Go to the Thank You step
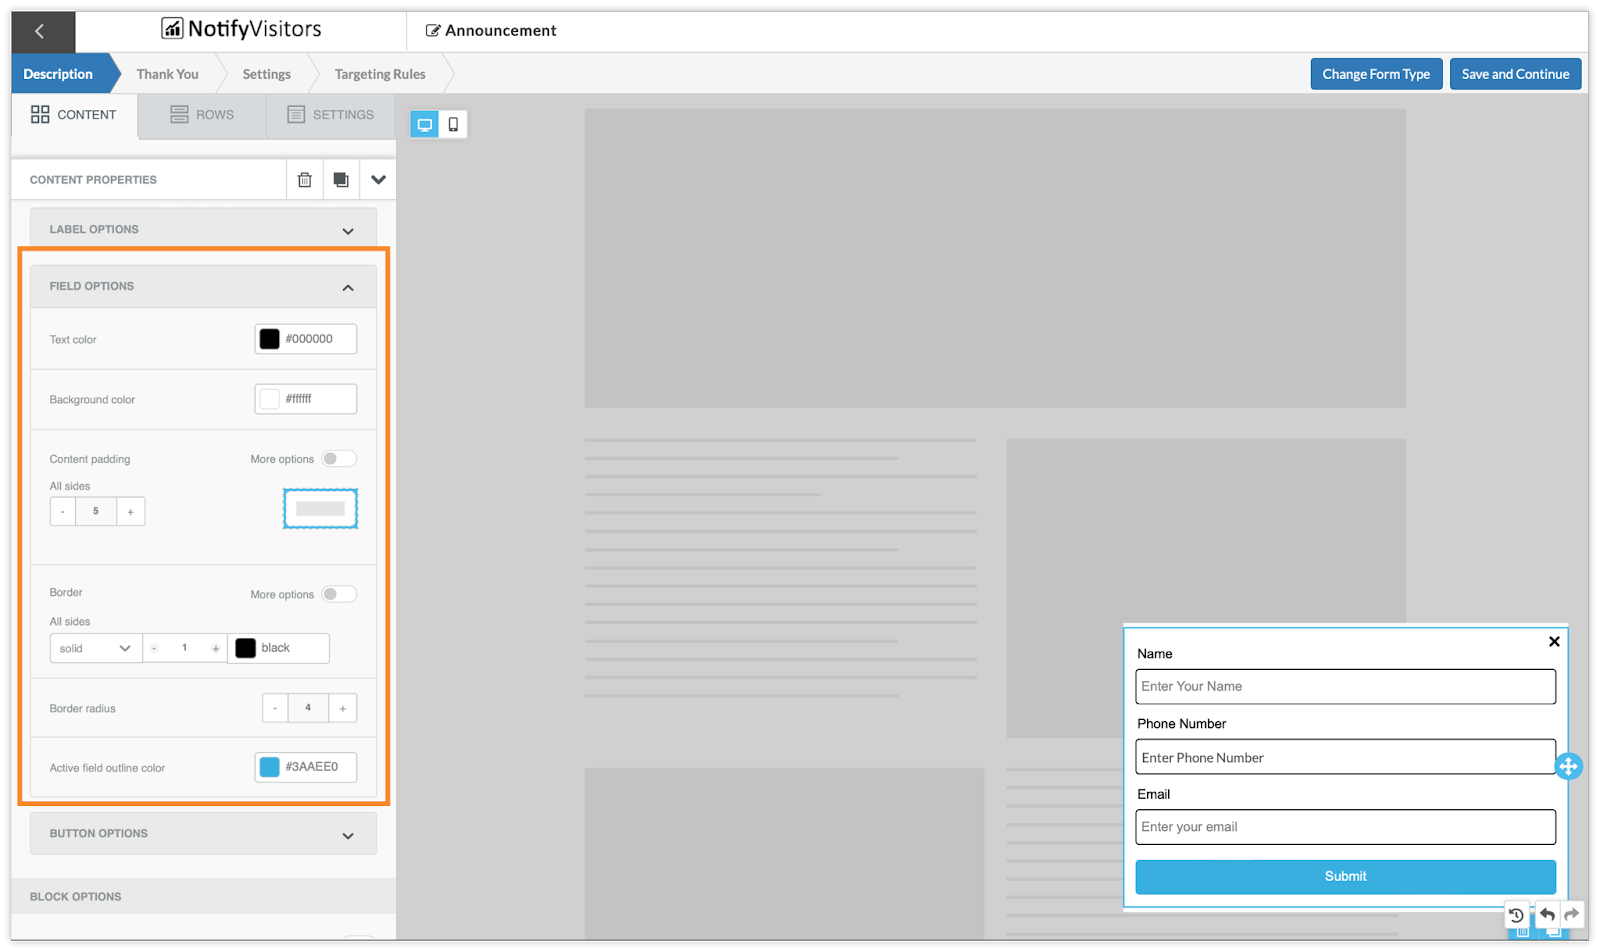 click(x=168, y=74)
